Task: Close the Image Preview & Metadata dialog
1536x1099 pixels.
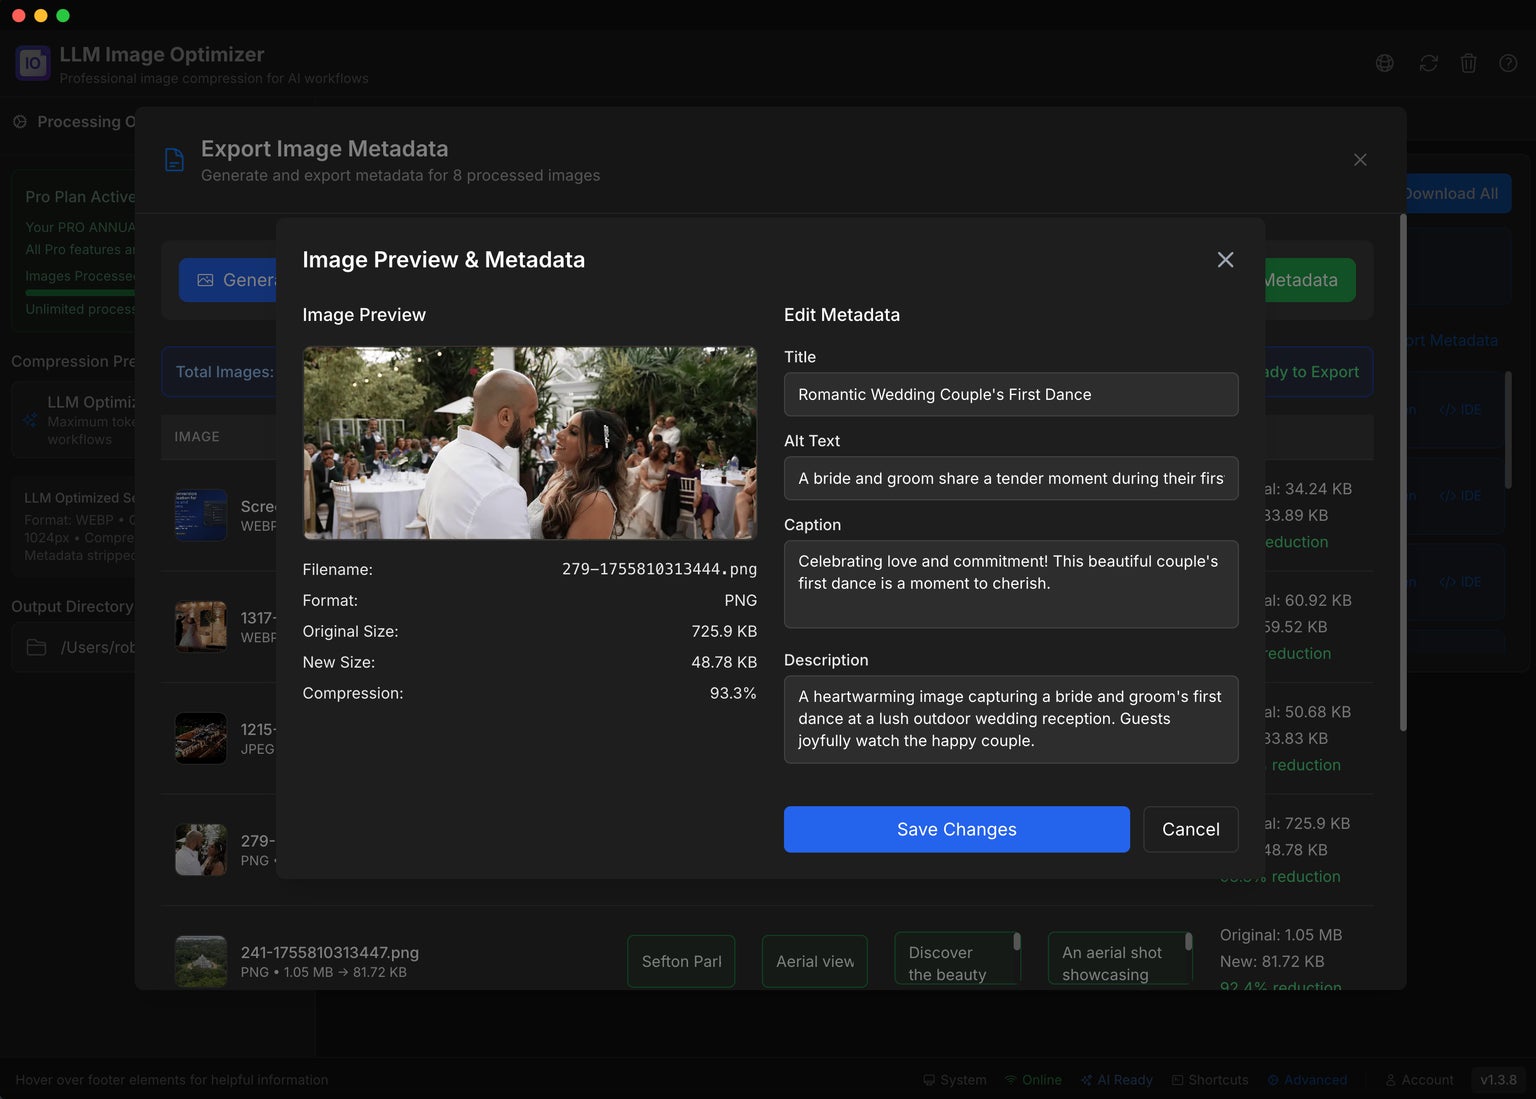Action: [x=1225, y=260]
